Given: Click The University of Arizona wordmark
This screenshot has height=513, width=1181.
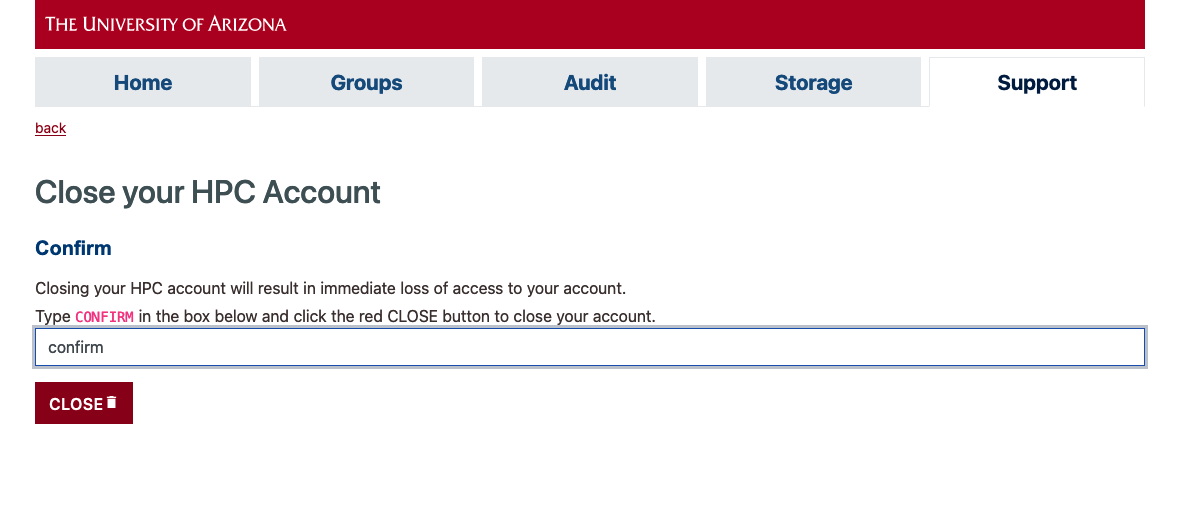Looking at the screenshot, I should (166, 24).
